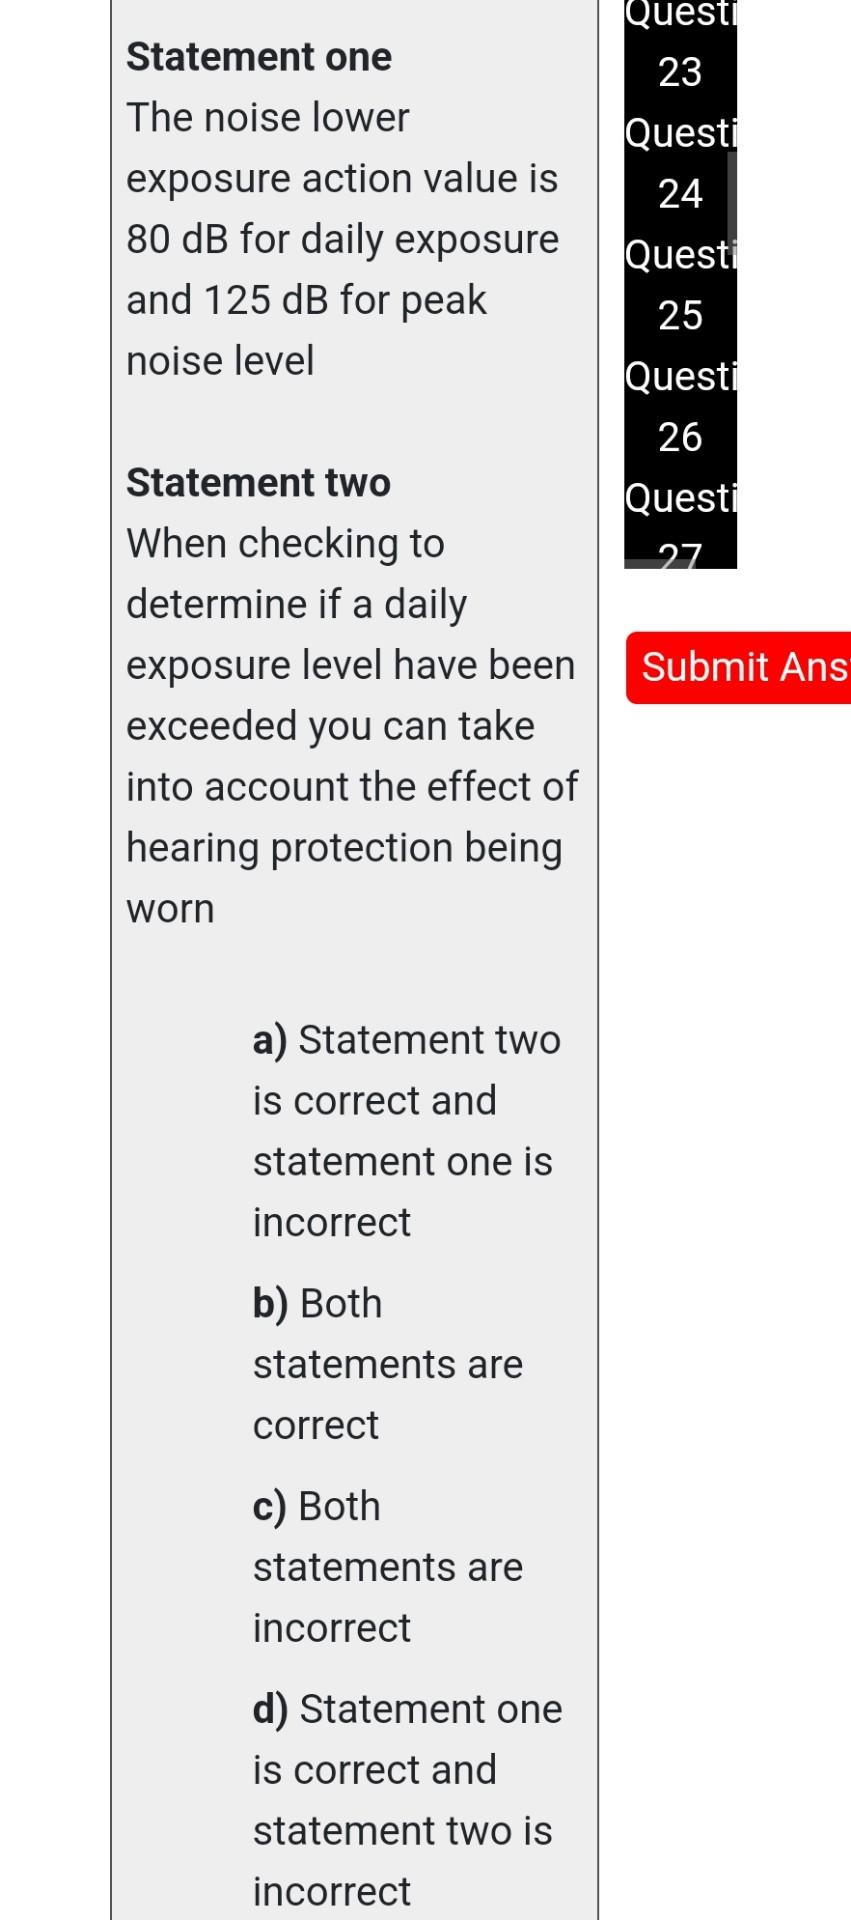Click the currently highlighted question number
Image resolution: width=851 pixels, height=1920 pixels.
678,165
